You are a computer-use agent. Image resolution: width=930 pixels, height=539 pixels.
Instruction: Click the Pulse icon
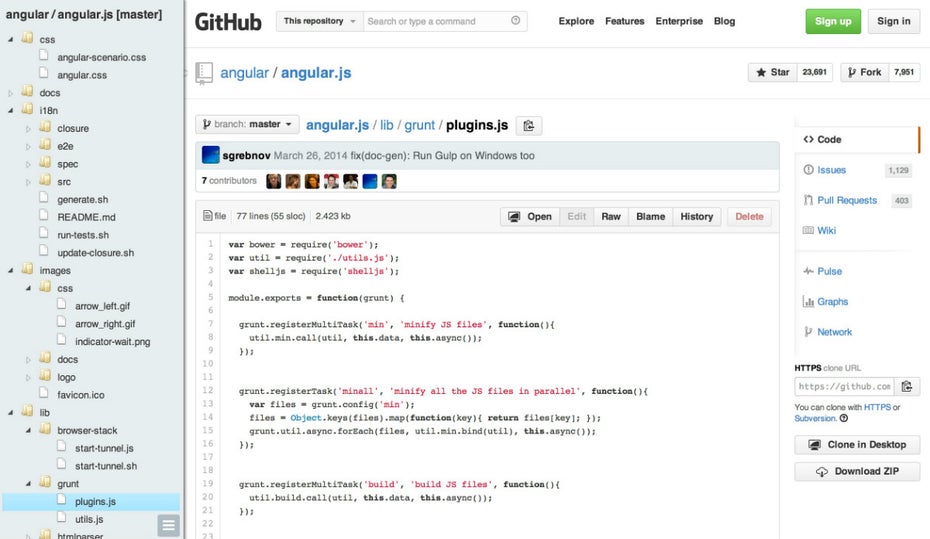coord(808,271)
